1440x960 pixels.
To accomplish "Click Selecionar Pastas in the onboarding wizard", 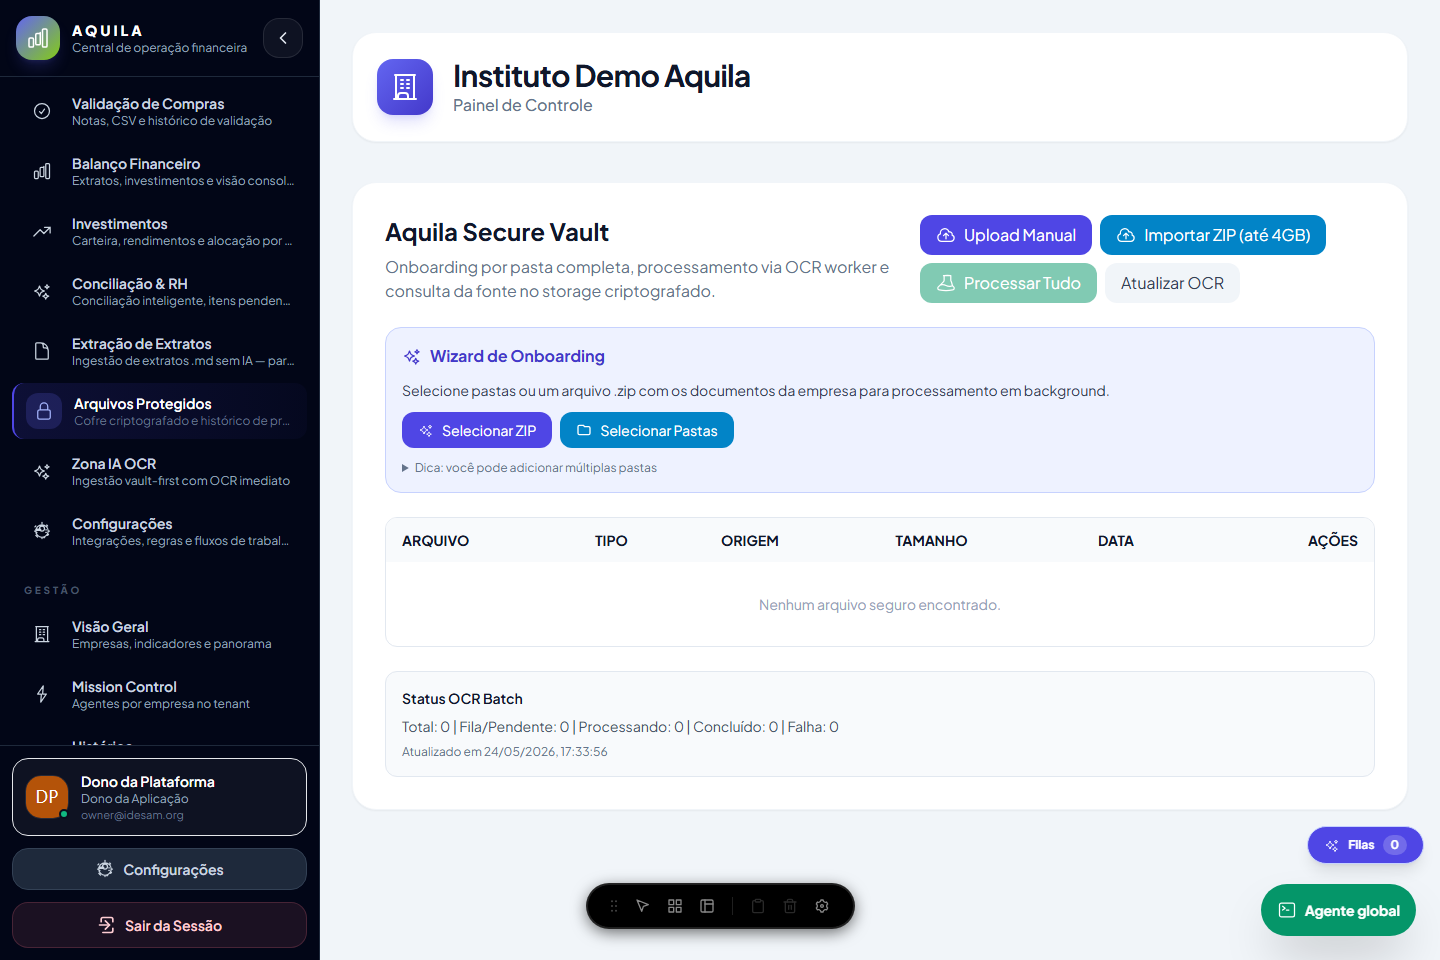I will [647, 430].
